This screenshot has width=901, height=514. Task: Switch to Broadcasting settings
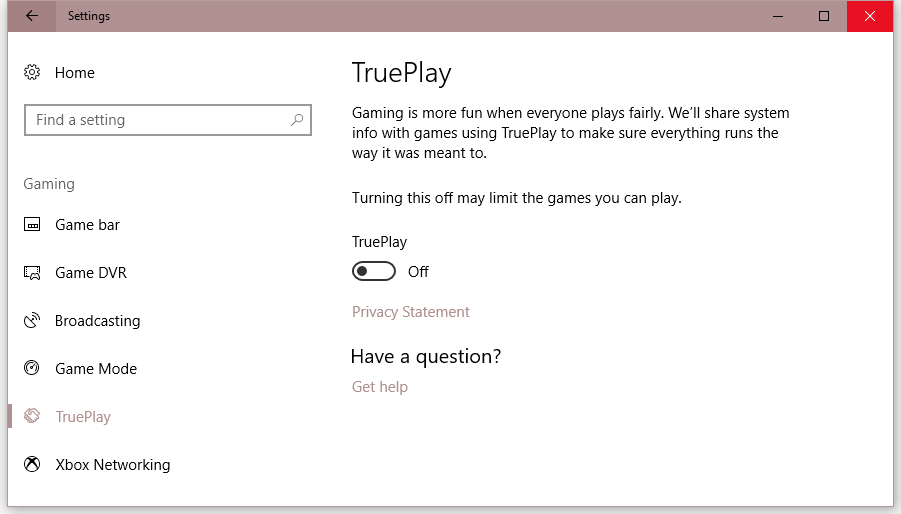tap(97, 320)
